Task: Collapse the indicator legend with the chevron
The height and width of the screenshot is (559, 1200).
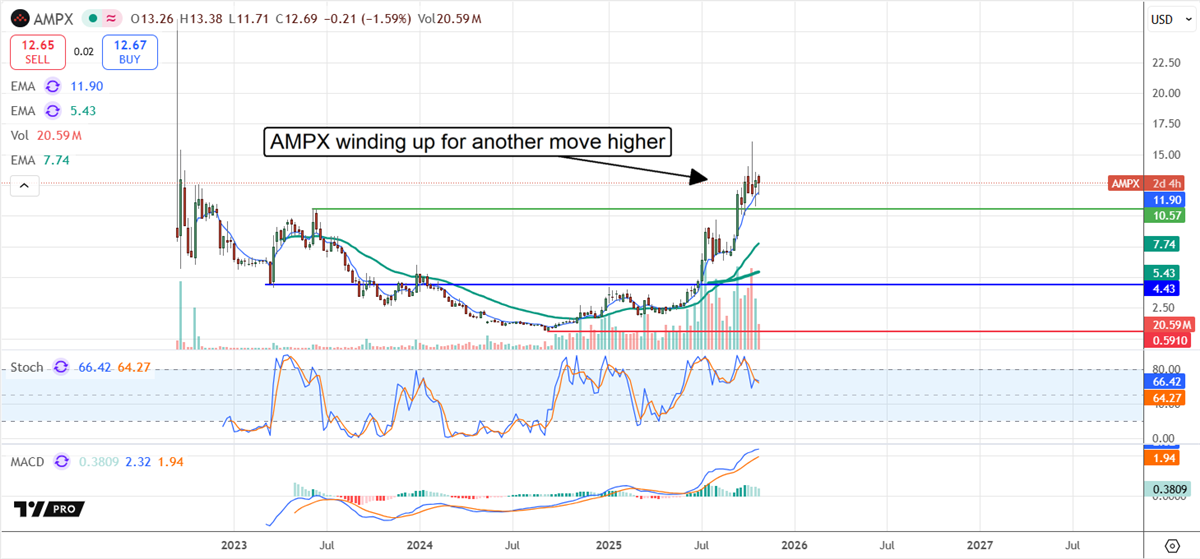Action: [22, 185]
